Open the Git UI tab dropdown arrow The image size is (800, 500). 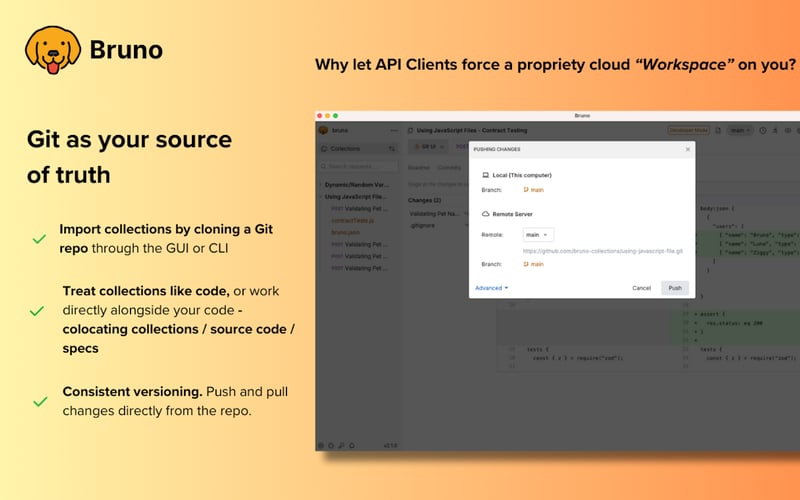point(442,147)
